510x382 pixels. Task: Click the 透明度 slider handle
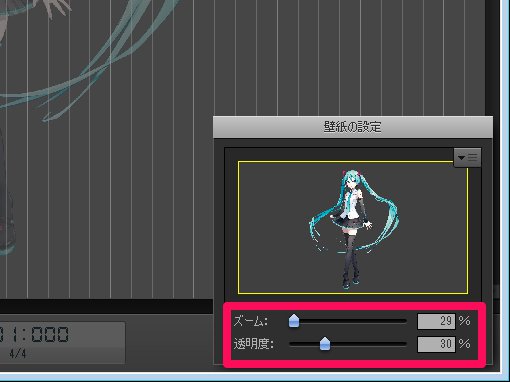pyautogui.click(x=325, y=344)
